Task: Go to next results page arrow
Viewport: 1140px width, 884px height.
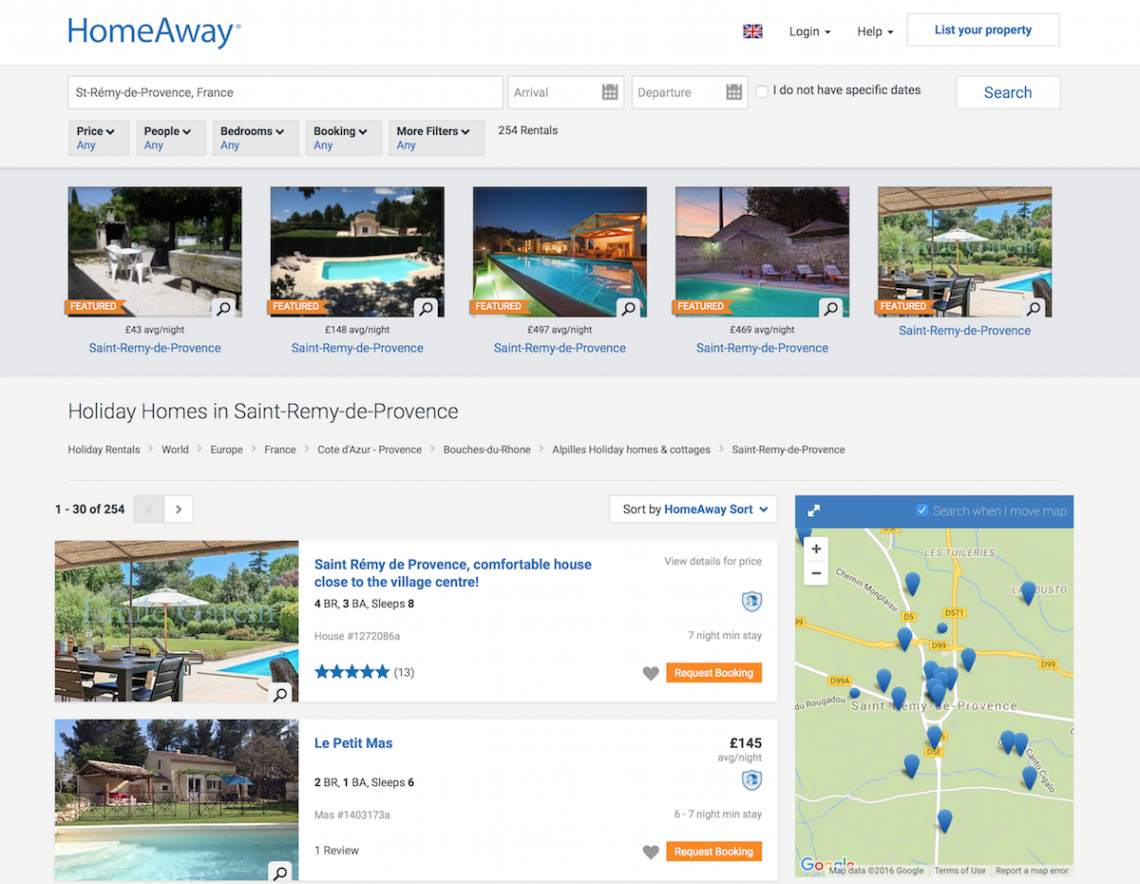Action: (x=179, y=509)
